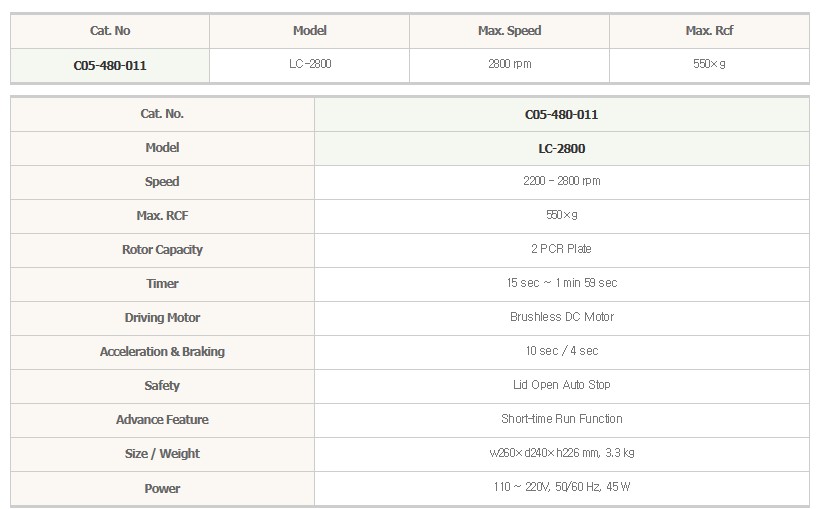Image resolution: width=822 pixels, height=509 pixels.
Task: Click the bold LC-2800 model value
Action: click(x=561, y=148)
